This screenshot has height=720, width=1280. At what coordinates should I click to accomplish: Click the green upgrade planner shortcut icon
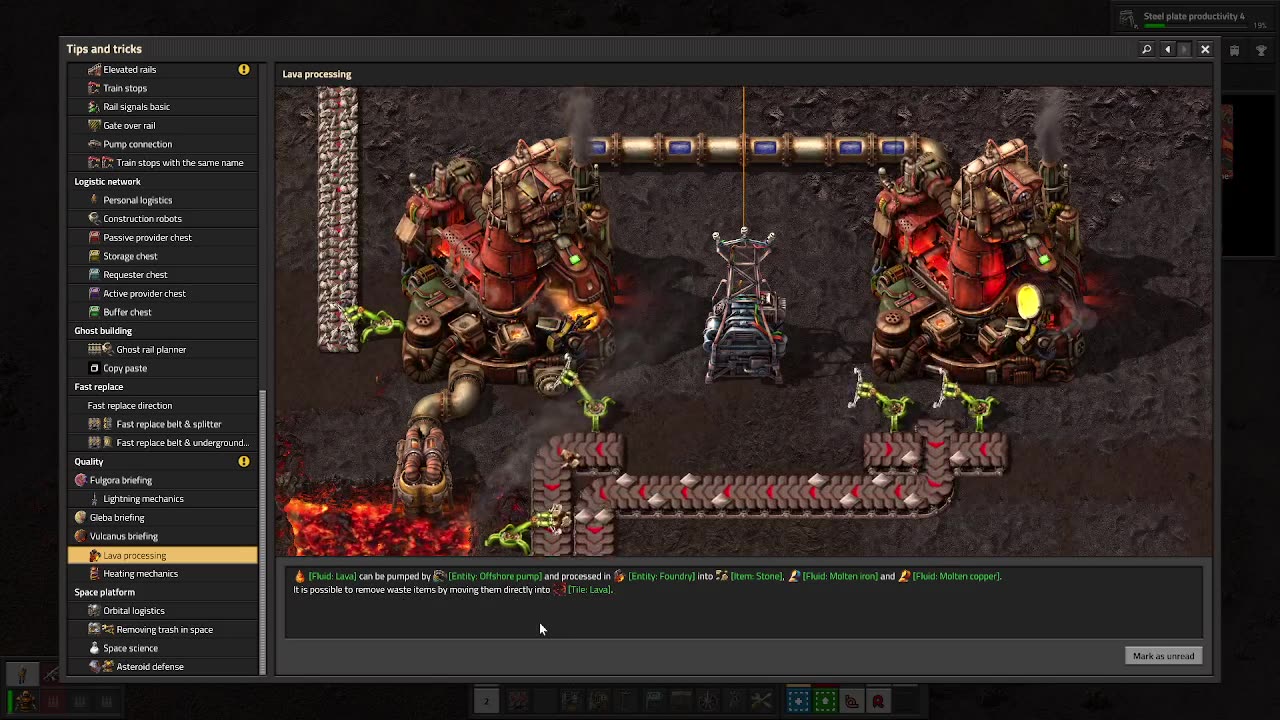pos(825,701)
